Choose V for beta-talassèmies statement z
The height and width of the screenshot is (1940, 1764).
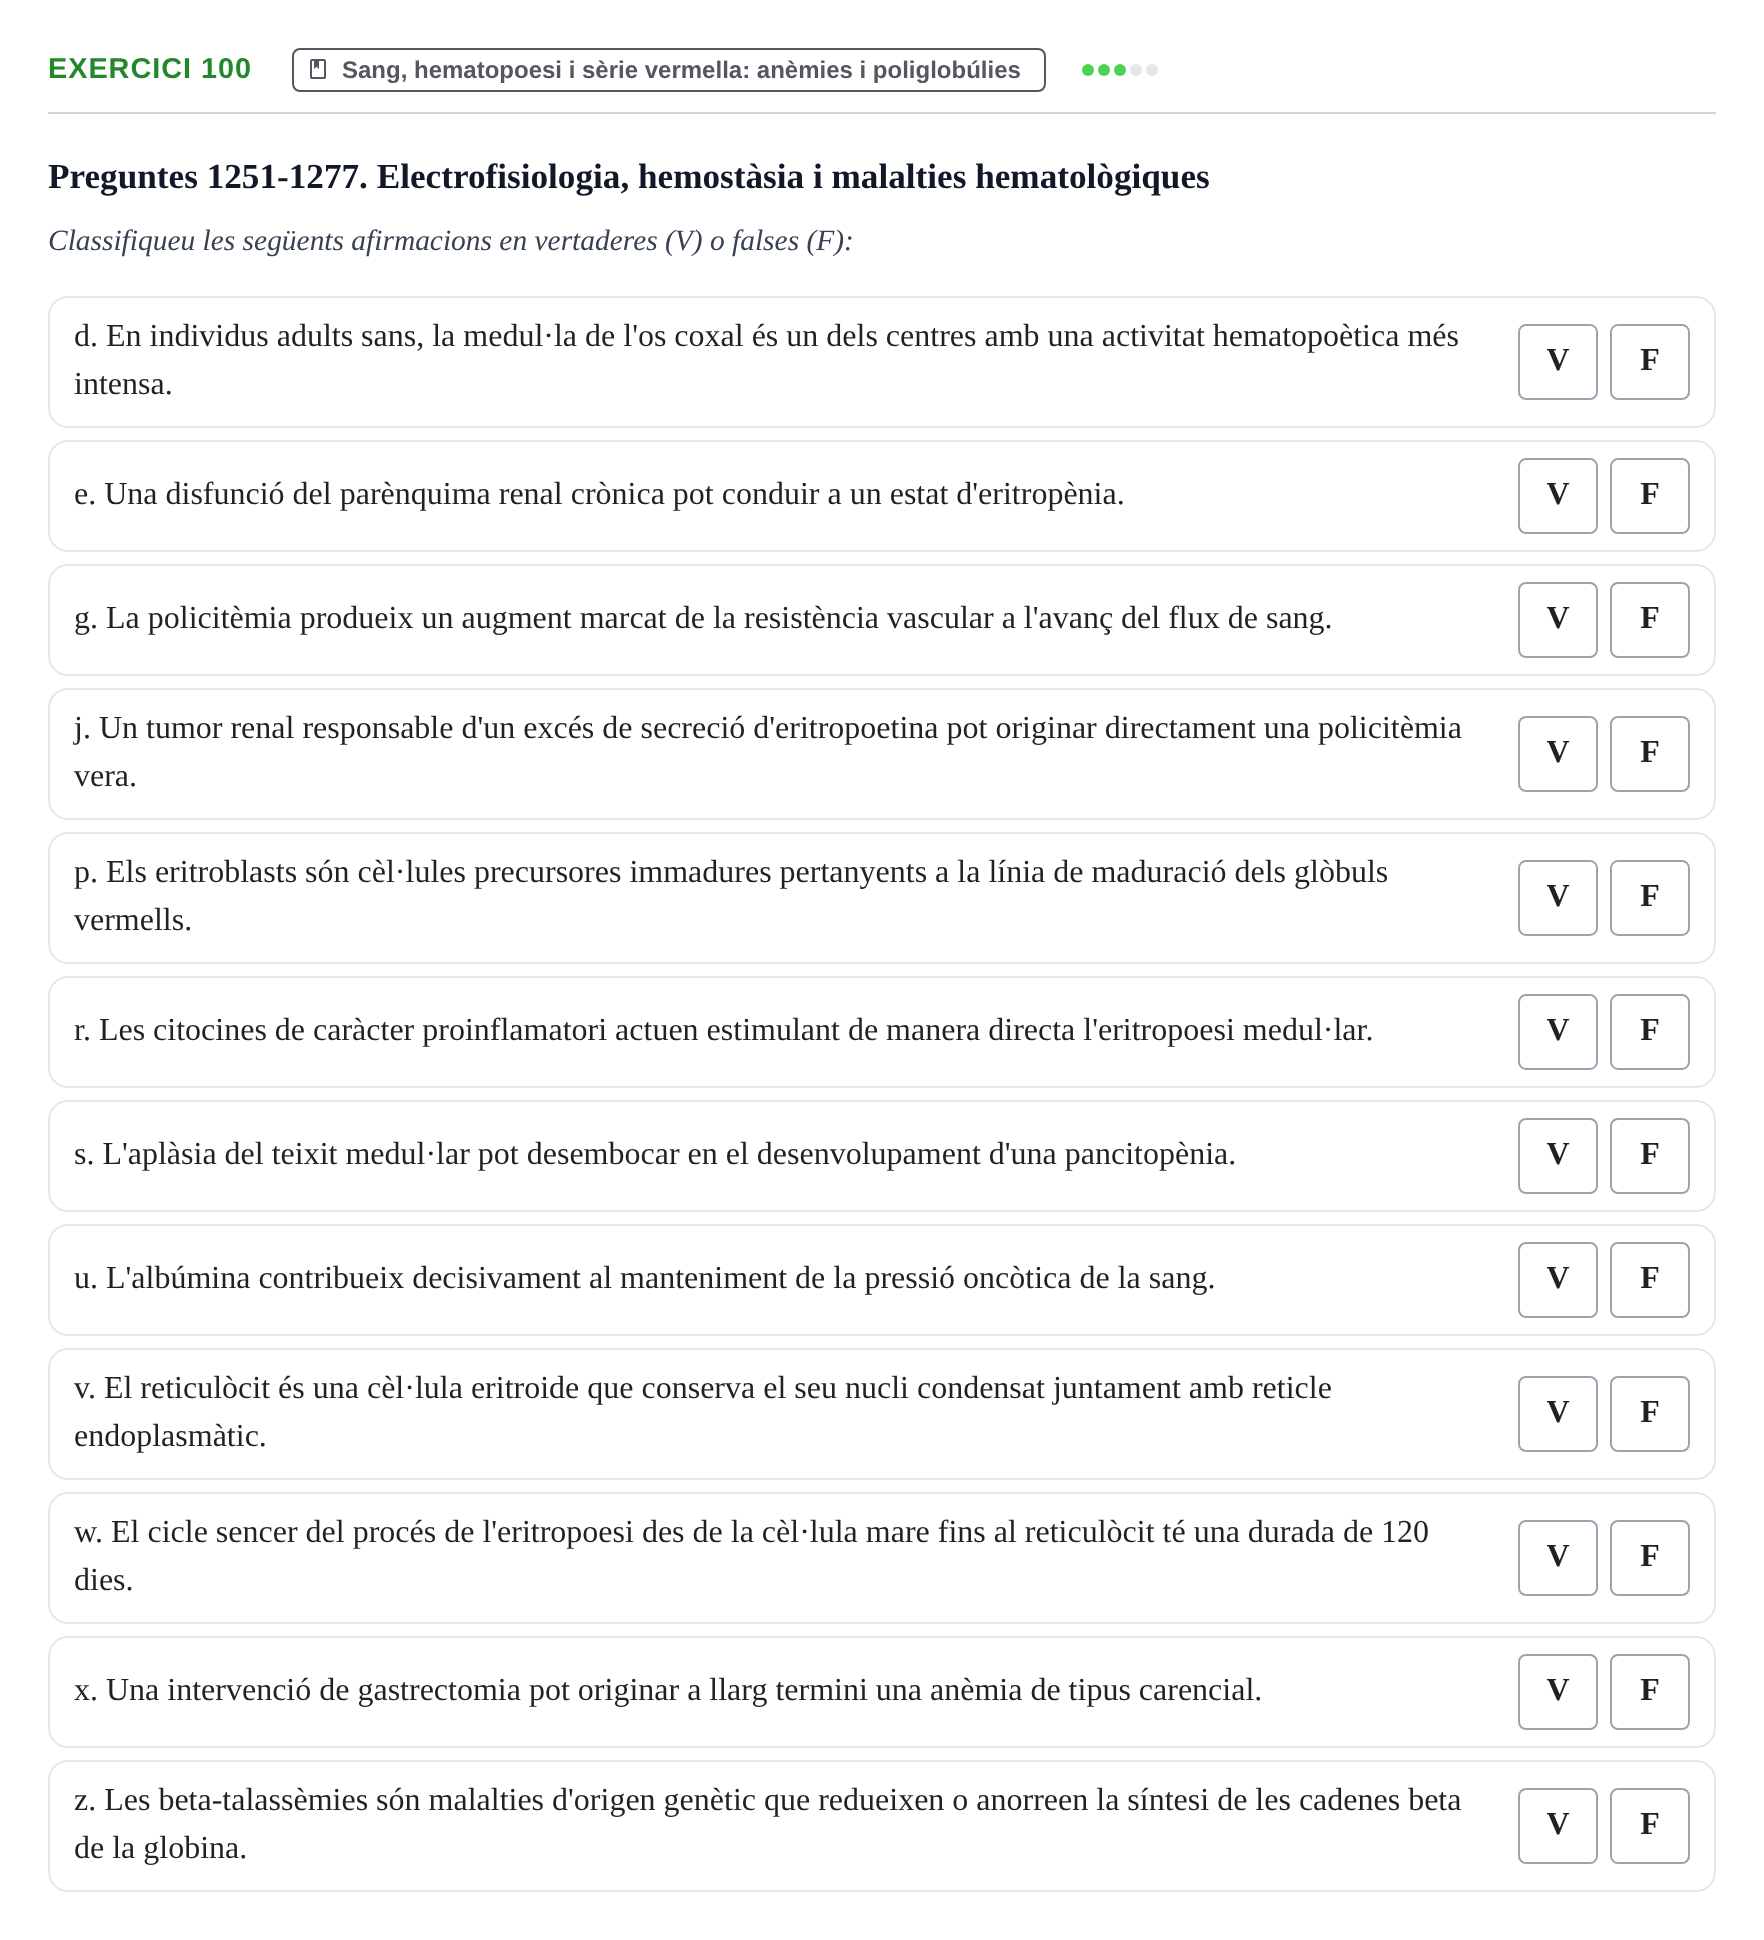coord(1557,1826)
